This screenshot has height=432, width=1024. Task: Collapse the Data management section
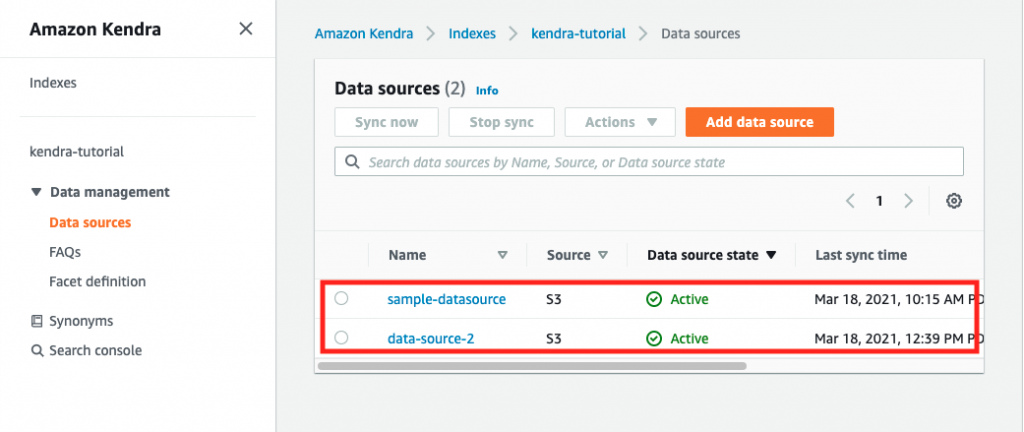coord(37,192)
